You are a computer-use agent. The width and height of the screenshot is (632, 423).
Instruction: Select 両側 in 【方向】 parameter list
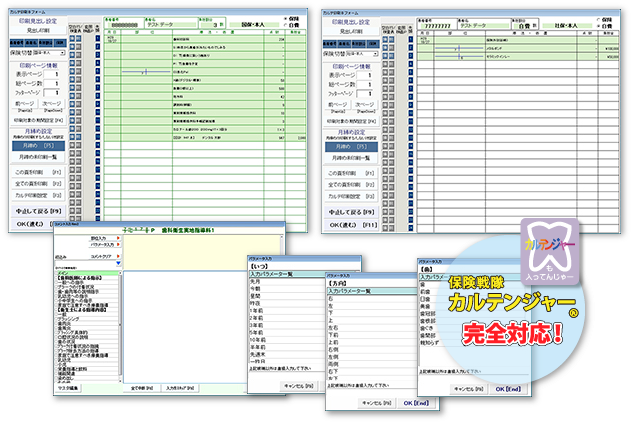371,364
